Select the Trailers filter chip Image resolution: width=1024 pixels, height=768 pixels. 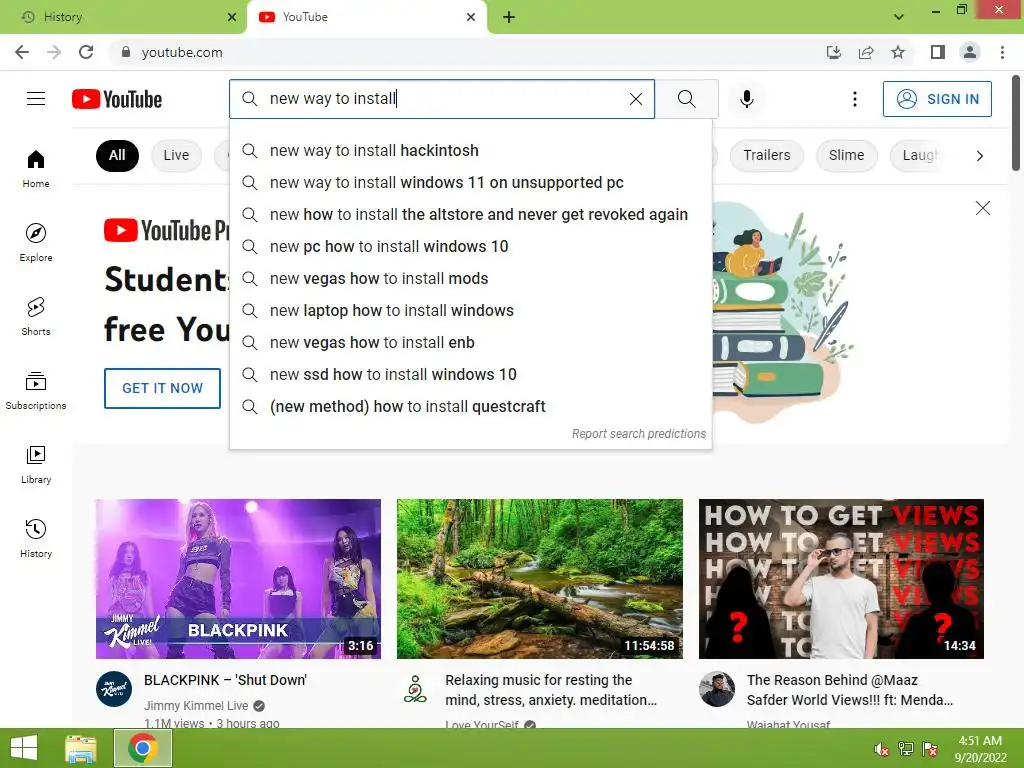pyautogui.click(x=766, y=155)
